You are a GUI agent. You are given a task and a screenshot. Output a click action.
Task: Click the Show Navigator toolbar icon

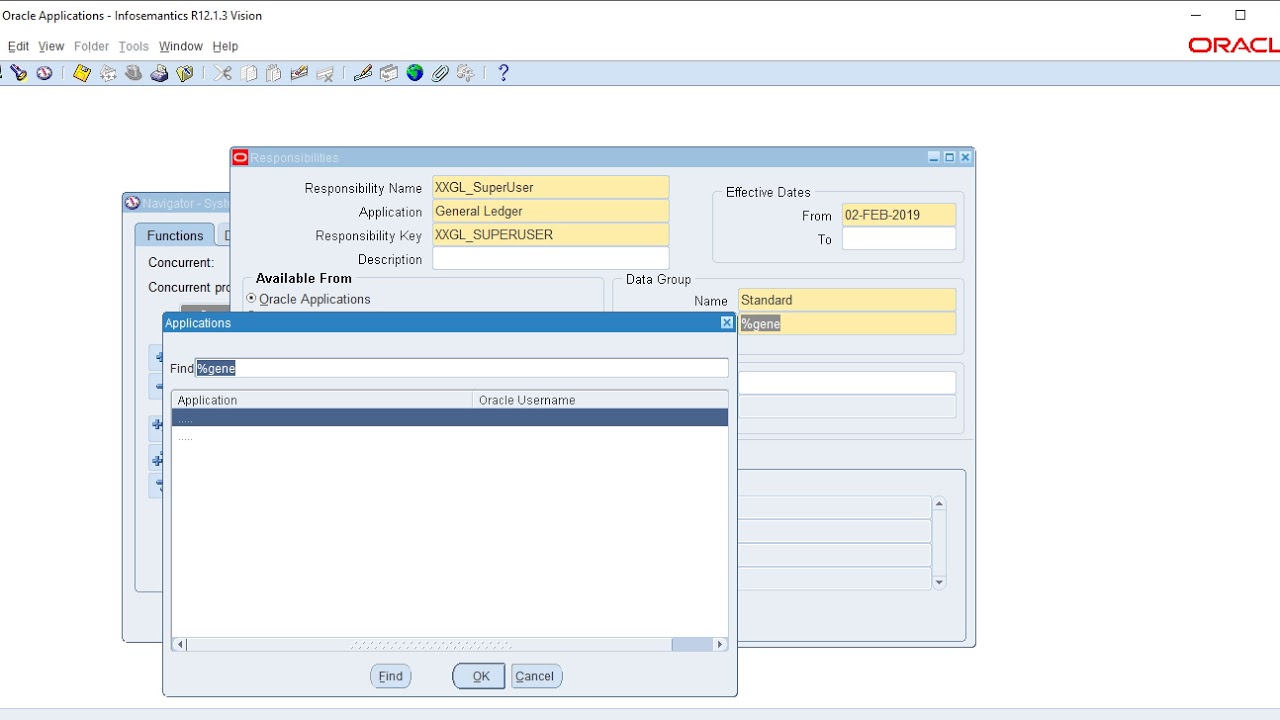pyautogui.click(x=44, y=73)
